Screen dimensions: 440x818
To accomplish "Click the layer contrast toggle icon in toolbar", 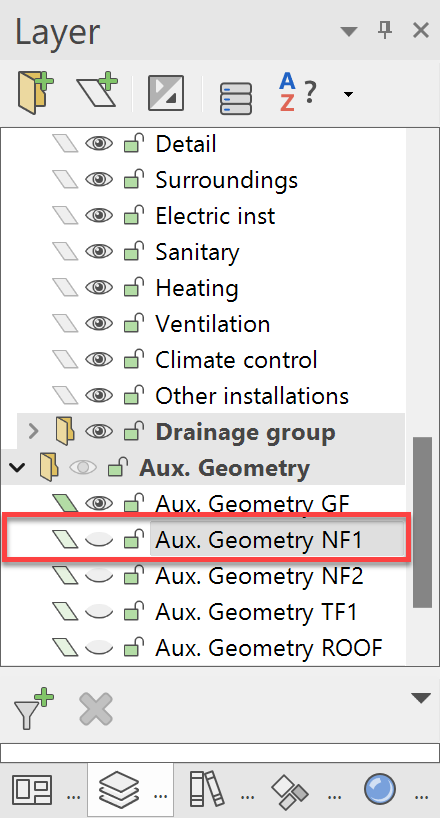I will tap(166, 93).
